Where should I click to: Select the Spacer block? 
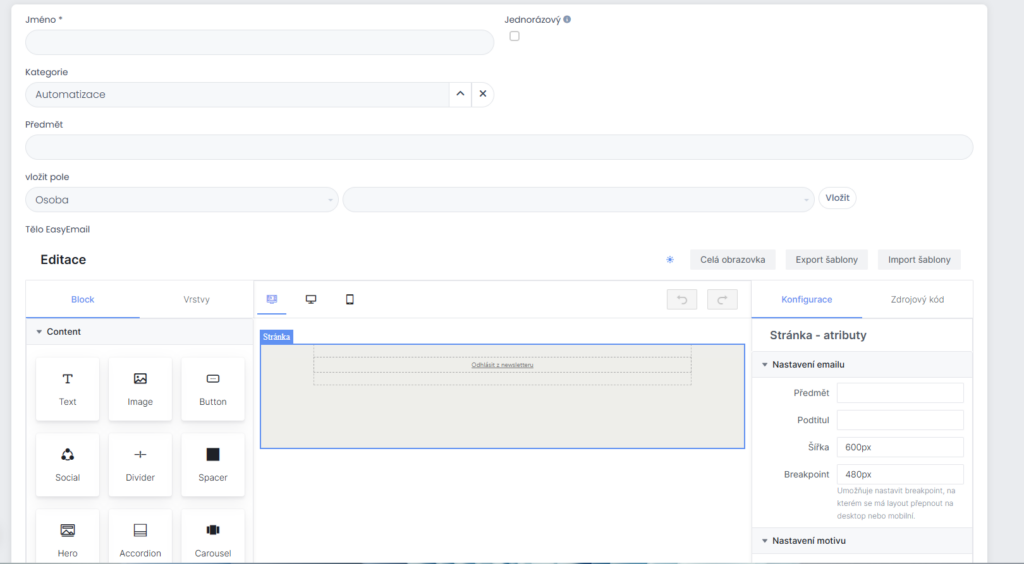pos(213,465)
